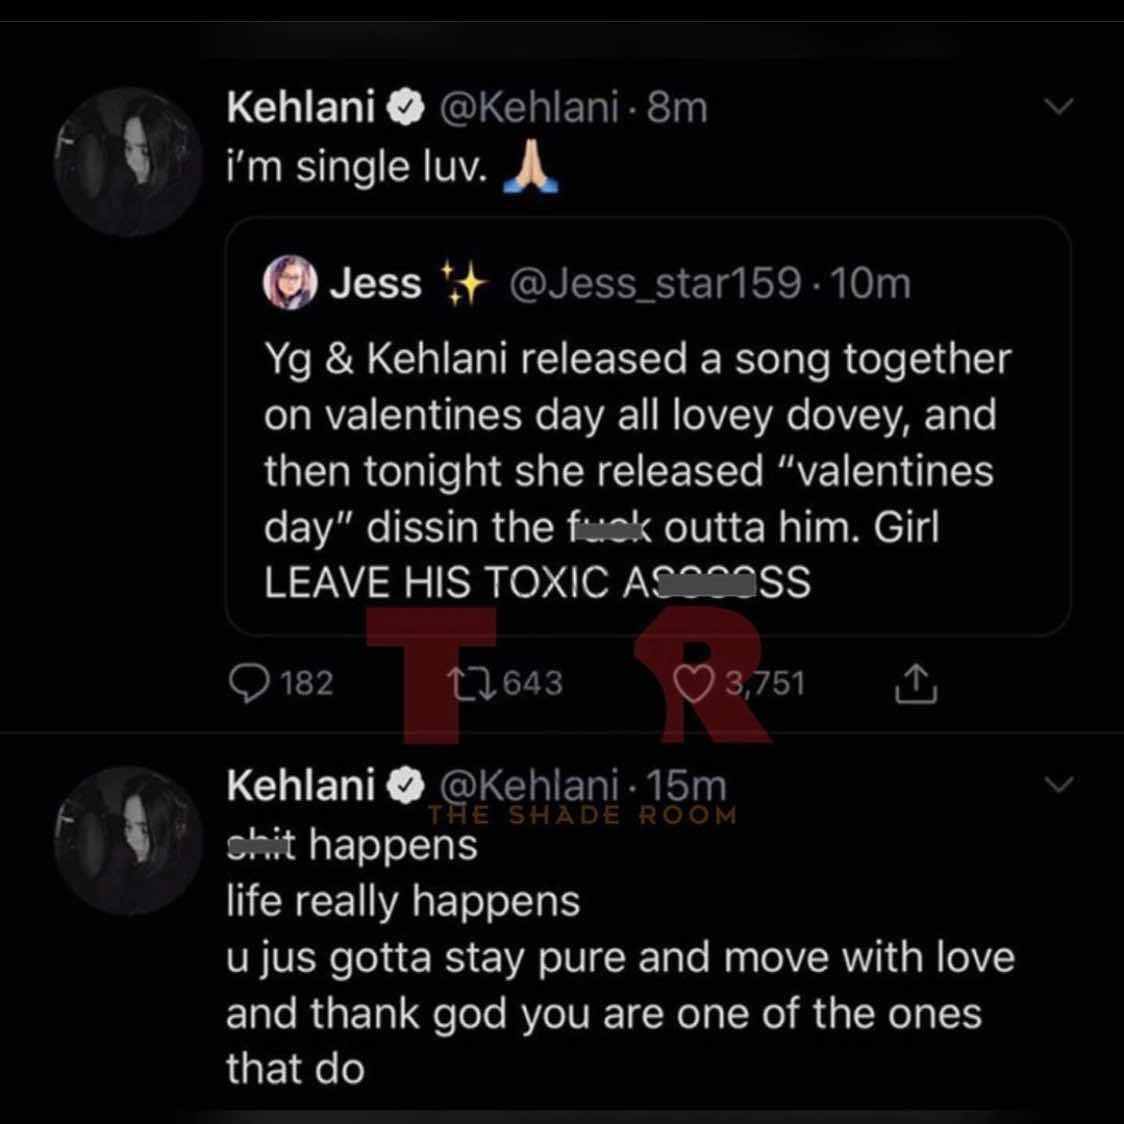The image size is (1124, 1124).
Task: Click the verified badge on the 15m tweet
Action: pyautogui.click(x=406, y=786)
